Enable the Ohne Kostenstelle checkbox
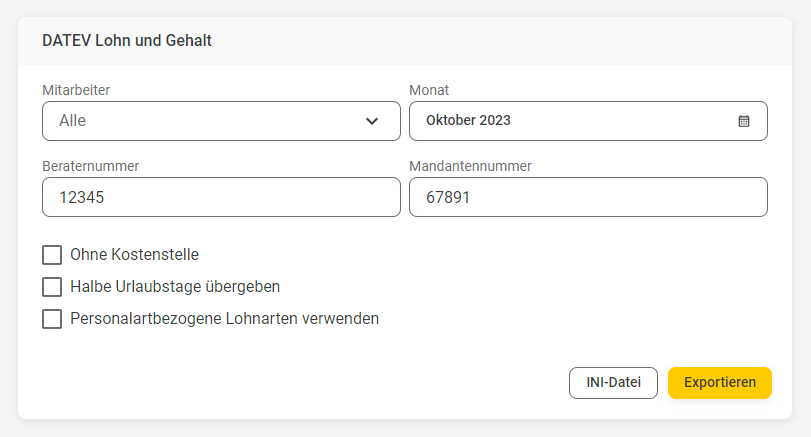This screenshot has height=437, width=811. tap(52, 255)
